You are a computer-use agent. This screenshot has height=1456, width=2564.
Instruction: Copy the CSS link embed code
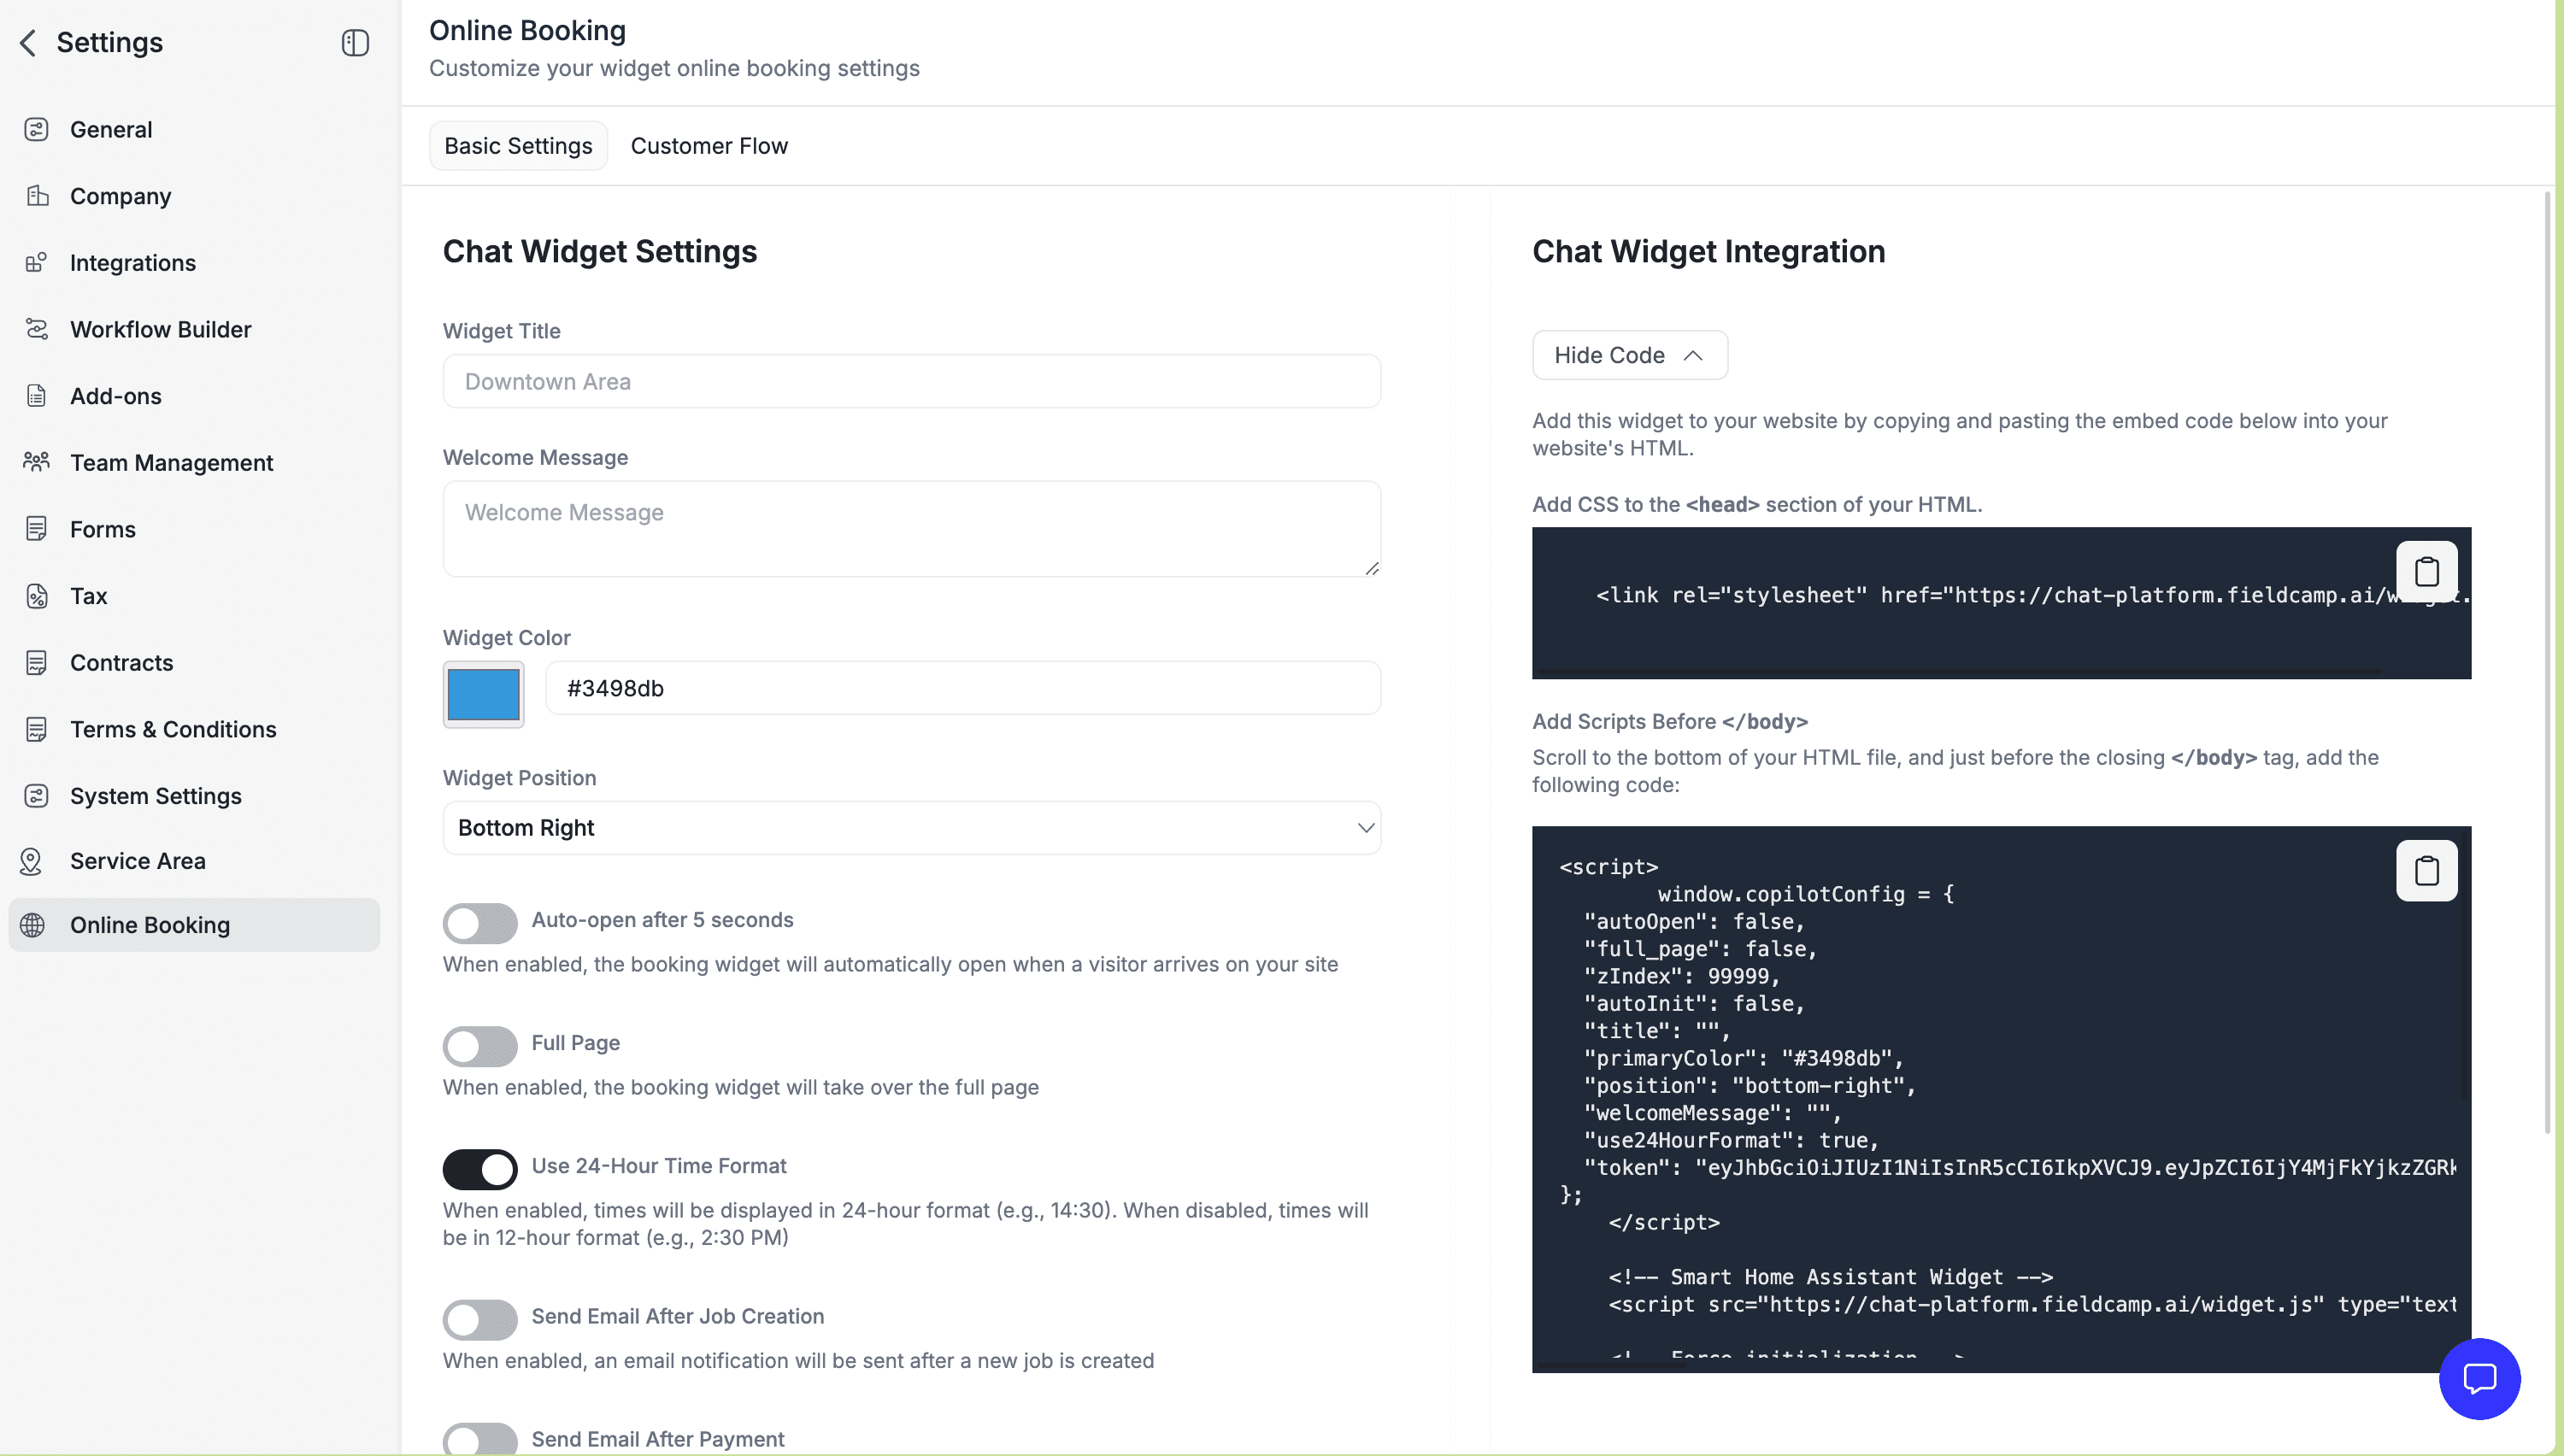pos(2426,572)
